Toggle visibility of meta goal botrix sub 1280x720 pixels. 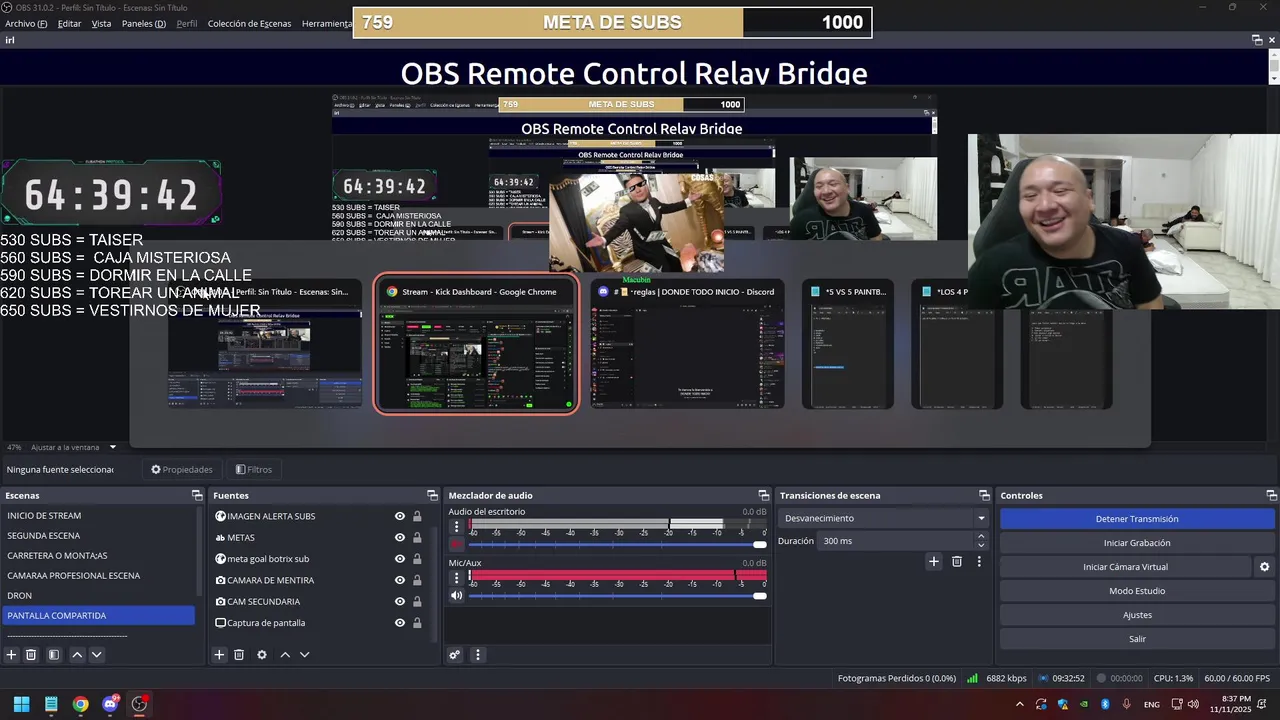[400, 559]
